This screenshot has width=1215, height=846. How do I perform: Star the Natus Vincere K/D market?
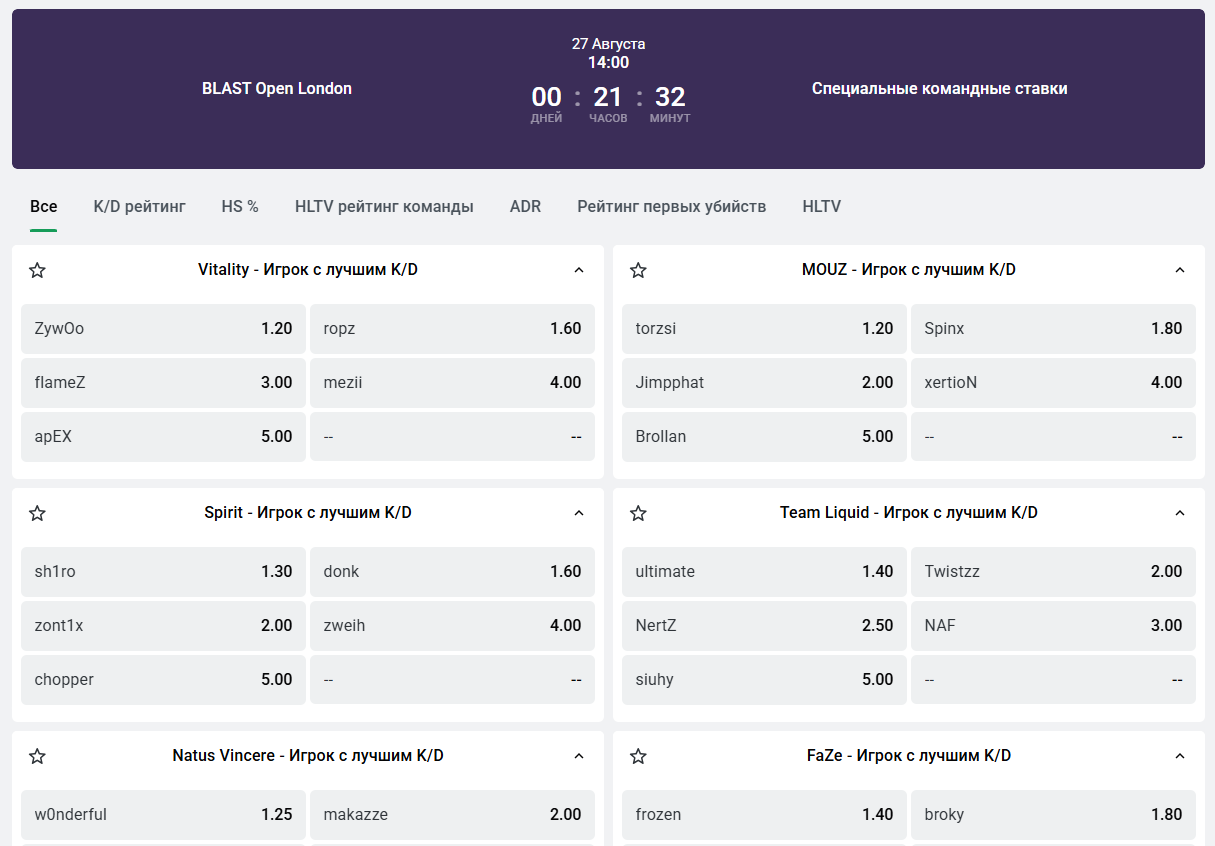[37, 756]
